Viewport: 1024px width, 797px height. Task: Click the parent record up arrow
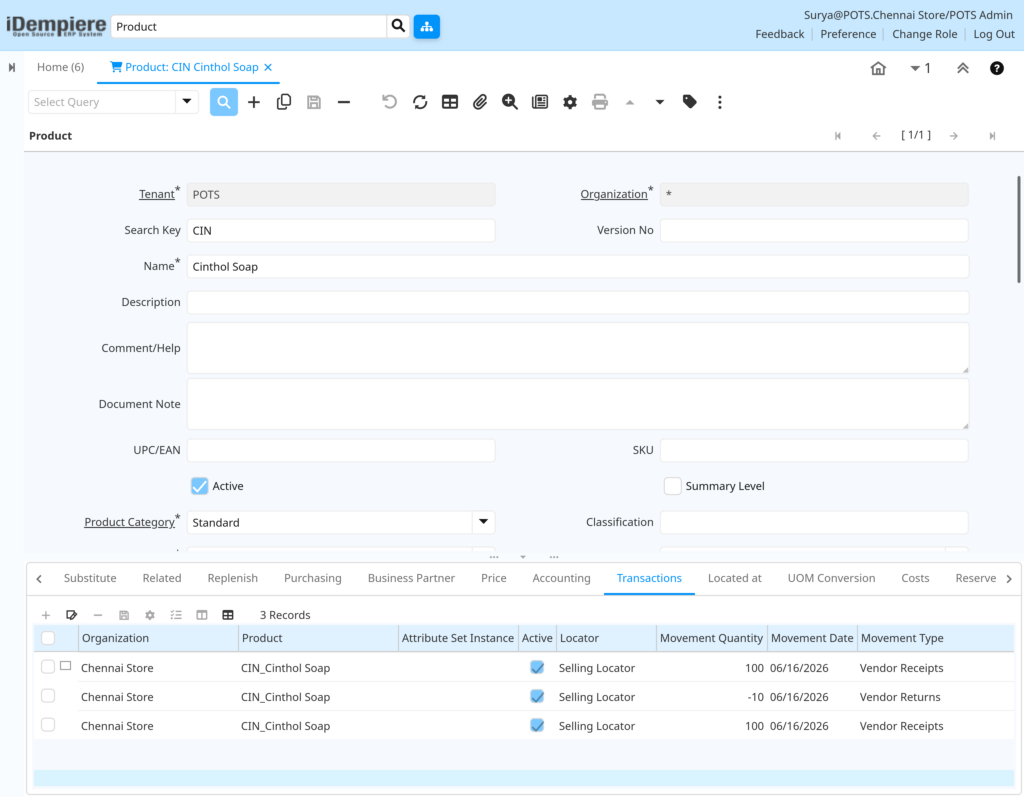tap(630, 102)
